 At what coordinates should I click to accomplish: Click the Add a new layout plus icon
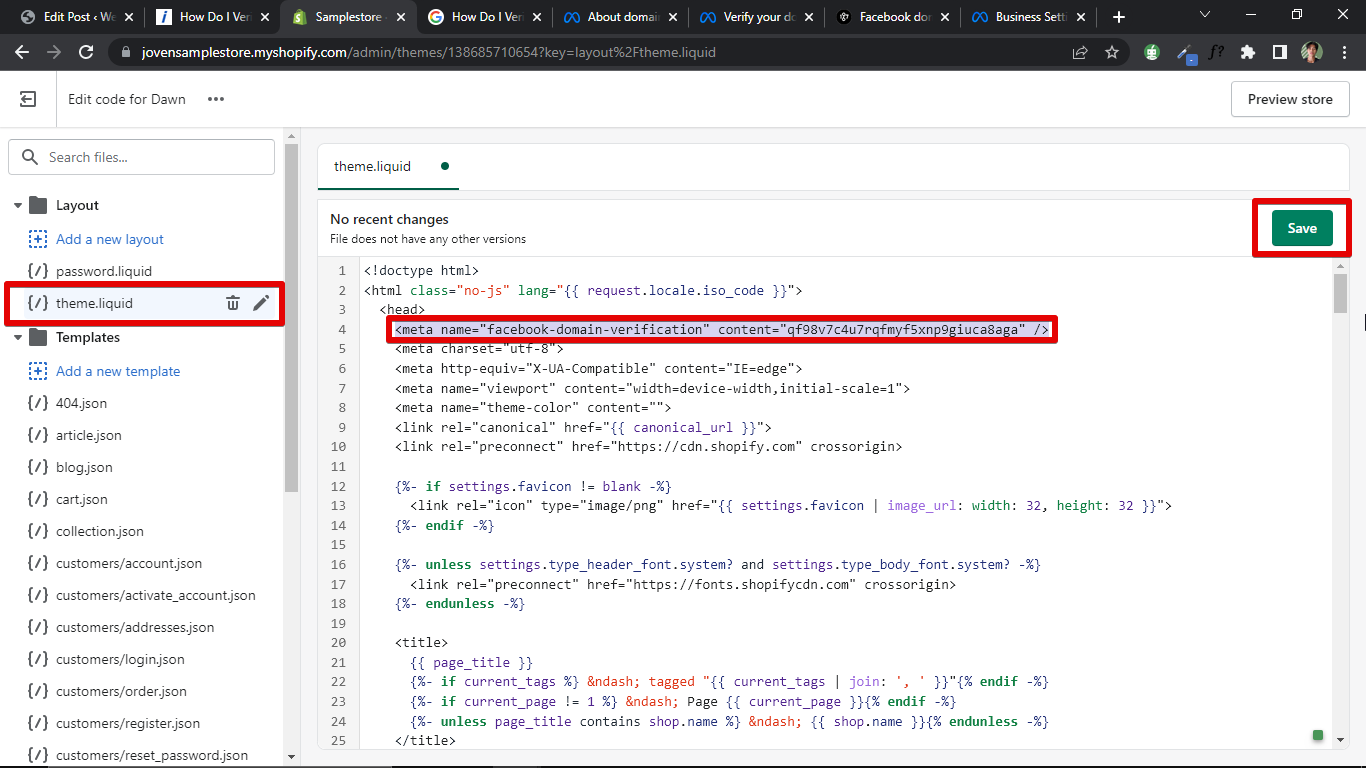[38, 239]
